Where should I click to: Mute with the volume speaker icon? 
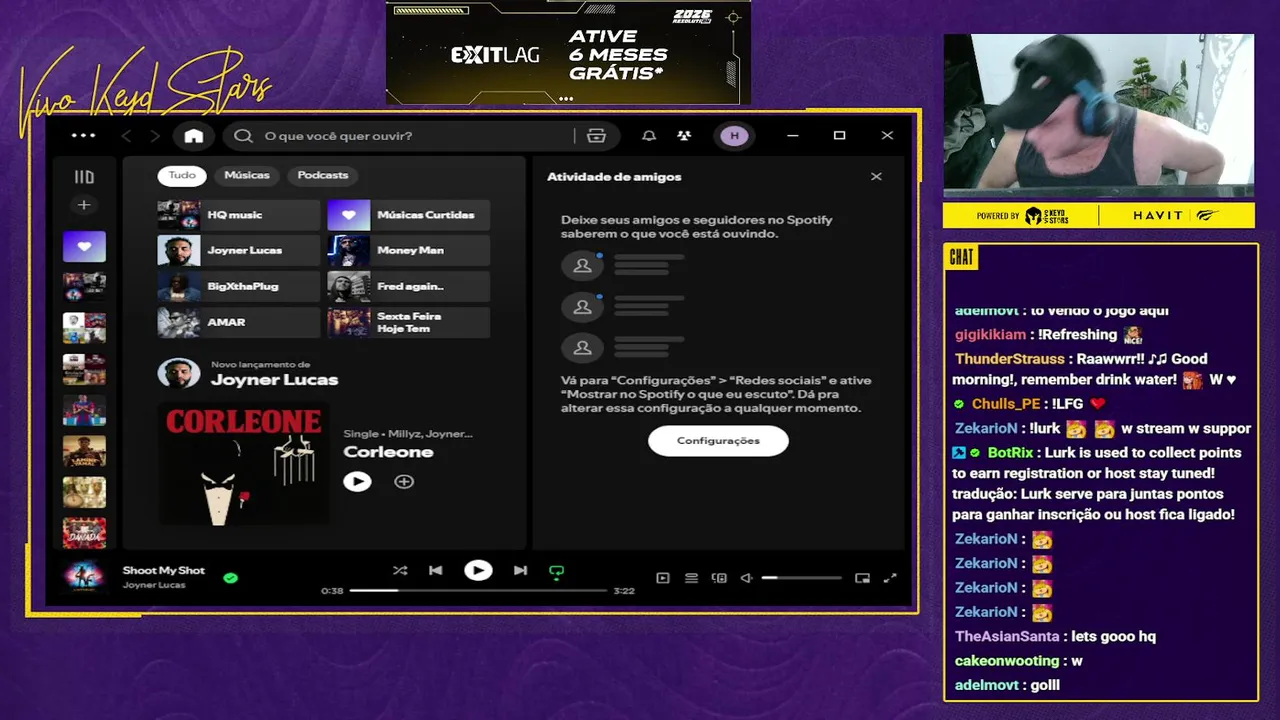point(746,578)
